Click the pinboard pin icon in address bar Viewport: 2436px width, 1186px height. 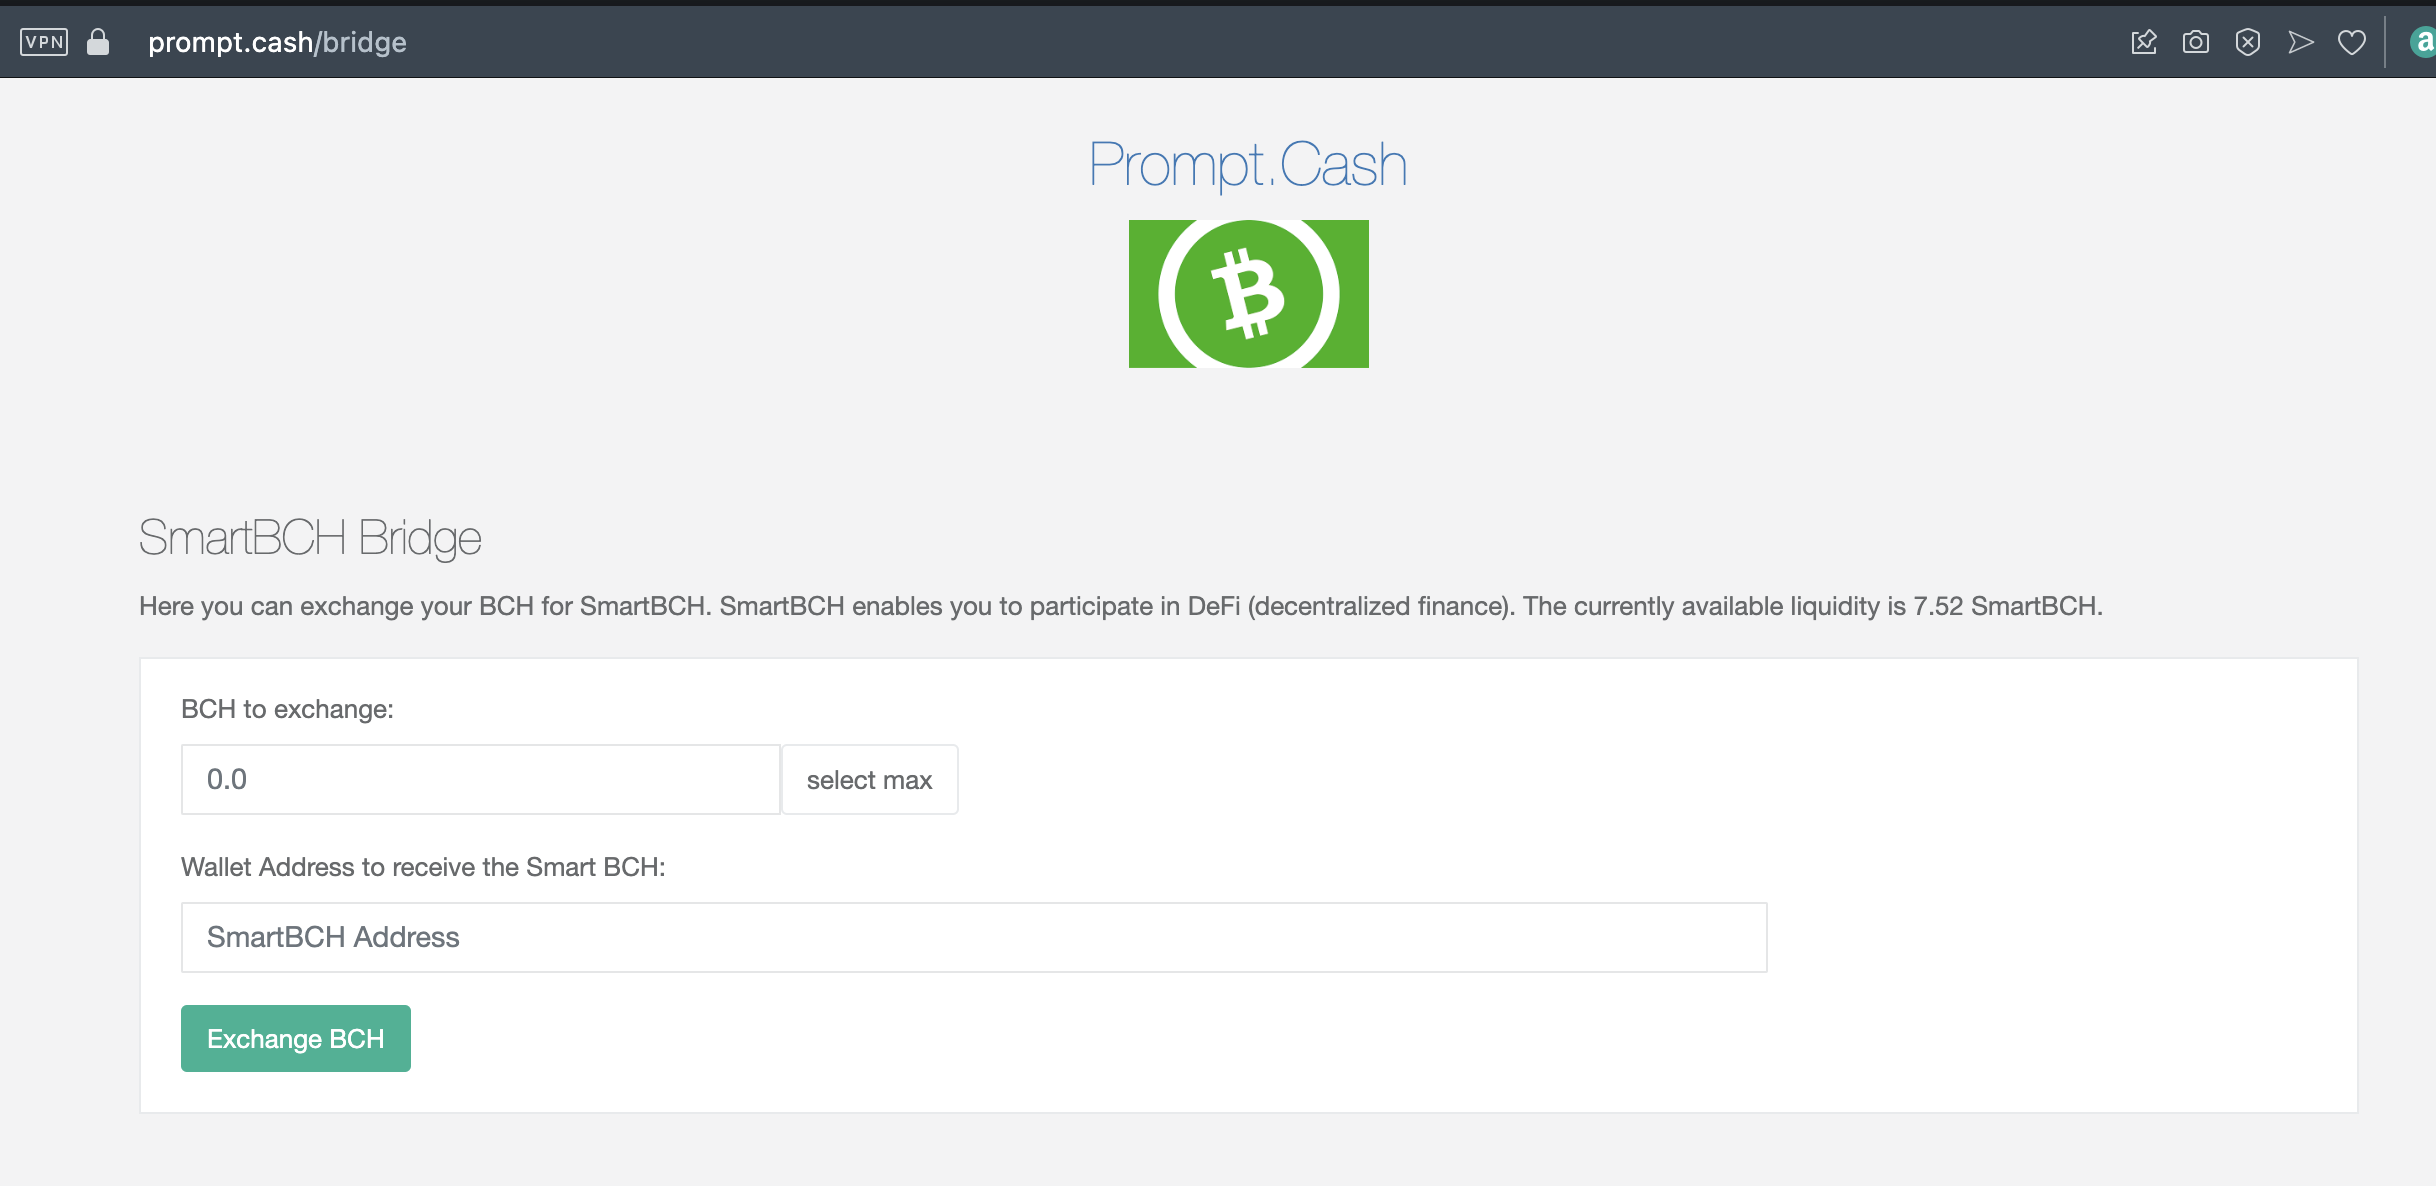(x=2144, y=42)
